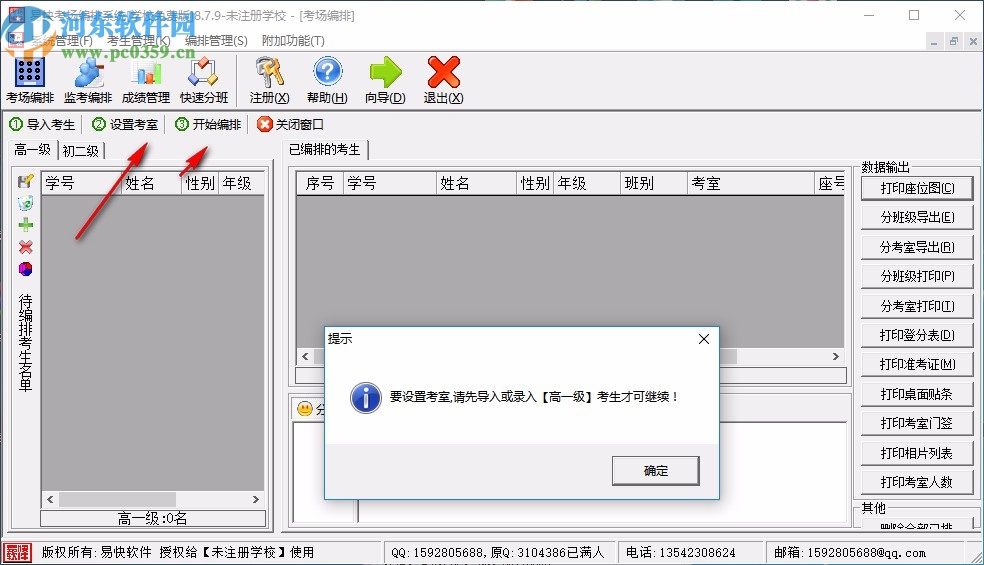
Task: Switch to the 初二级 tab
Action: [x=81, y=151]
